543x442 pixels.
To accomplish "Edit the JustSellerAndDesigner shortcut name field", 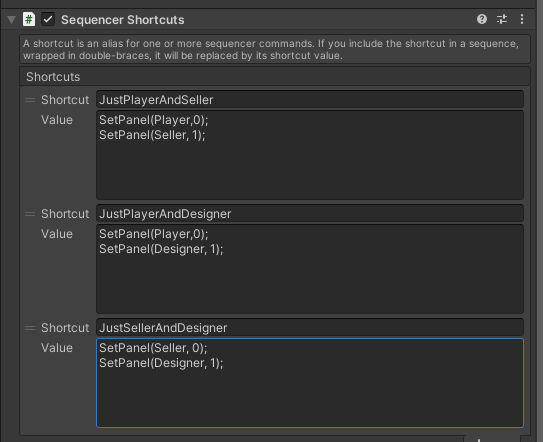I will click(310, 328).
